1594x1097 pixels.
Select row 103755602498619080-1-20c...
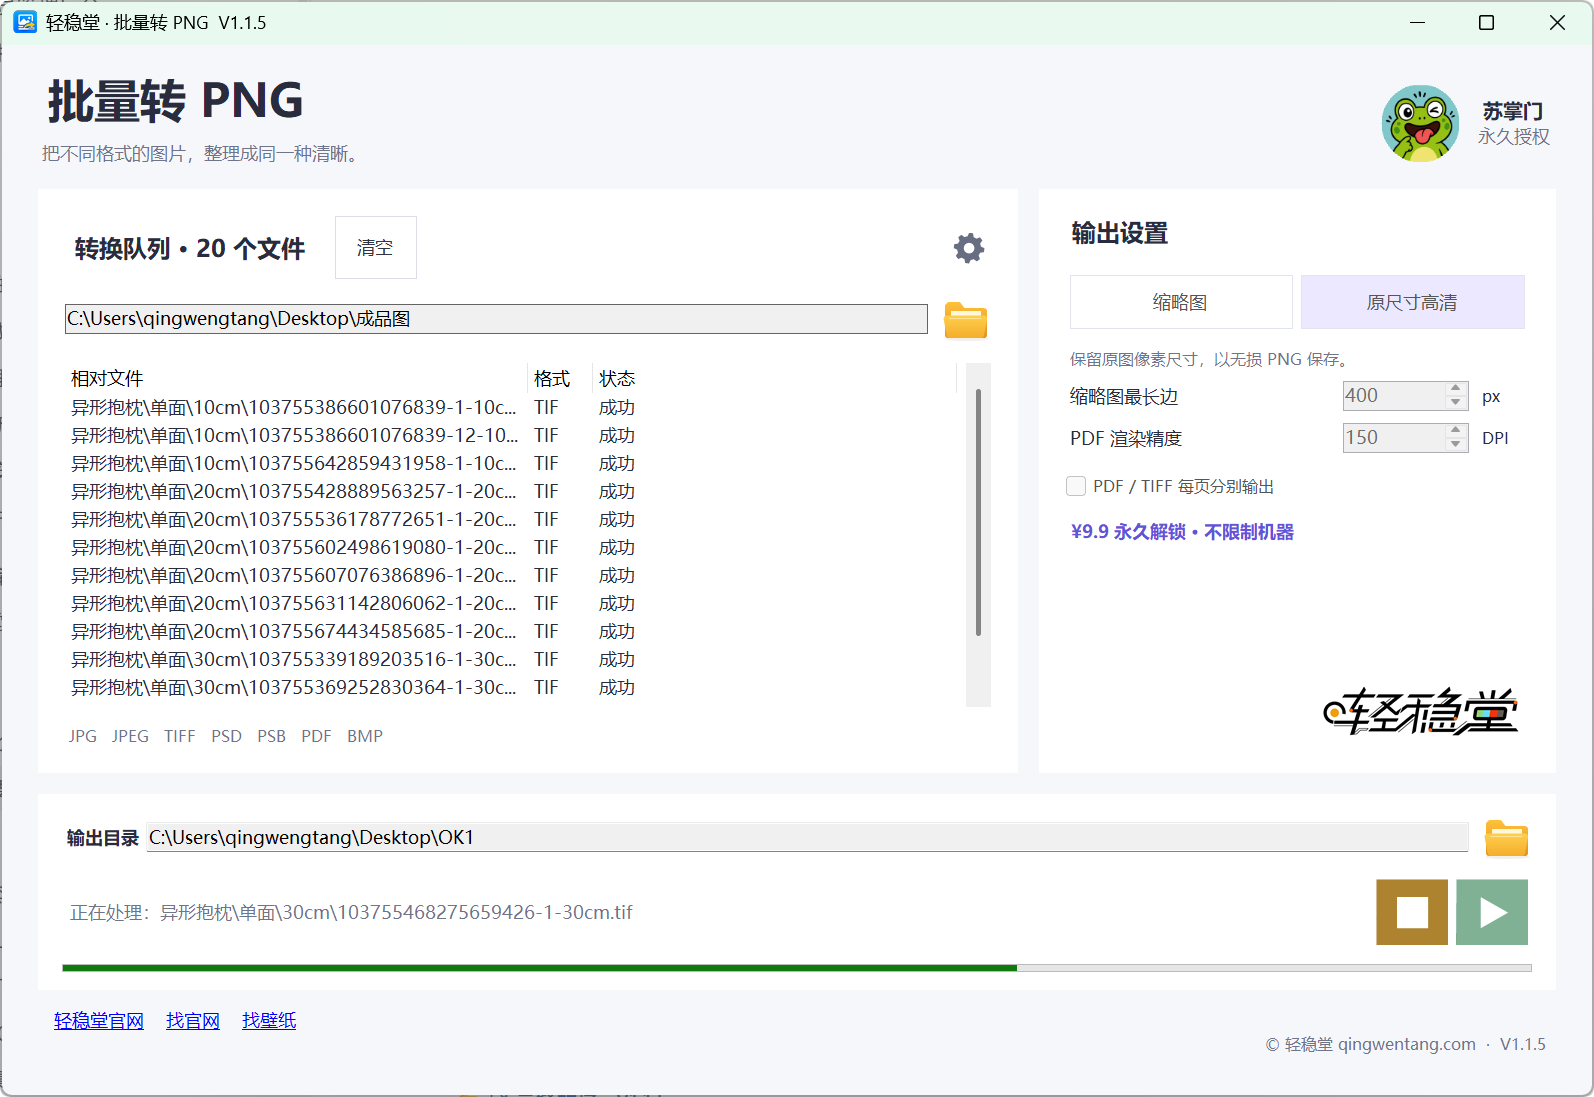512,547
